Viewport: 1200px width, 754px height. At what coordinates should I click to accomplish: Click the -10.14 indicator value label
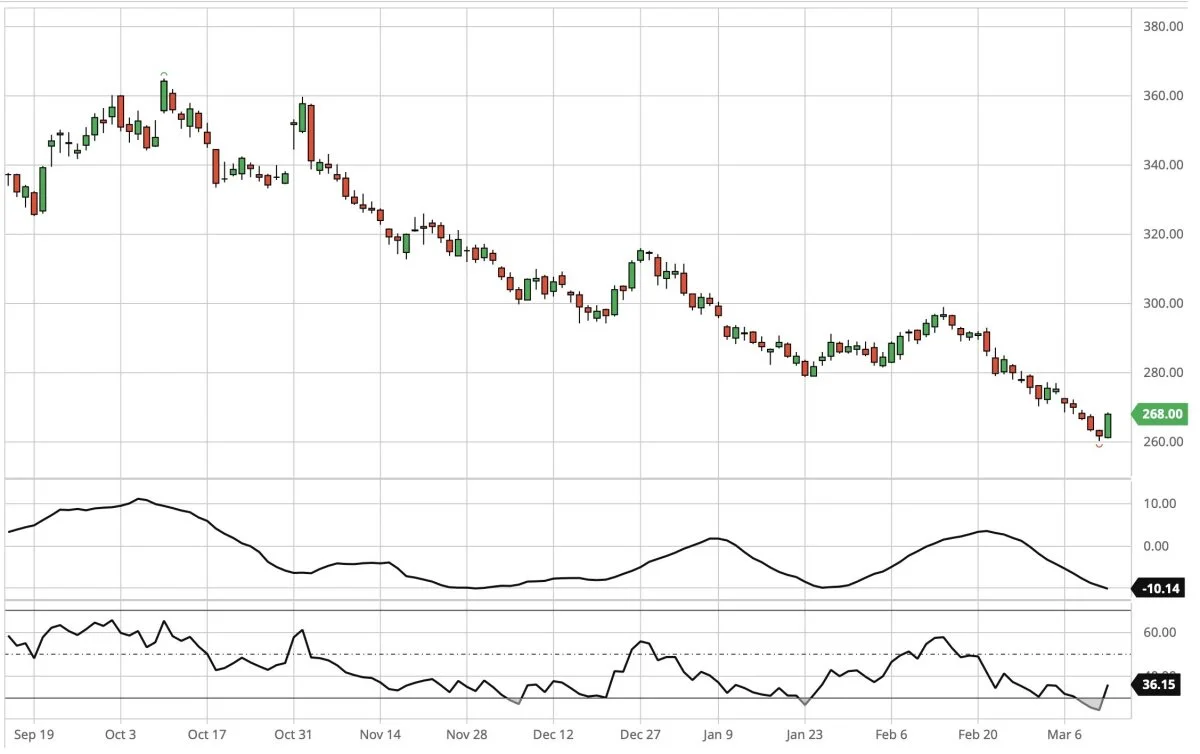(1159, 588)
